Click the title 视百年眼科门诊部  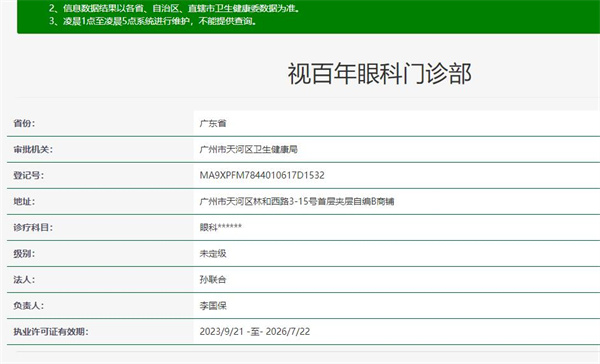click(x=379, y=73)
